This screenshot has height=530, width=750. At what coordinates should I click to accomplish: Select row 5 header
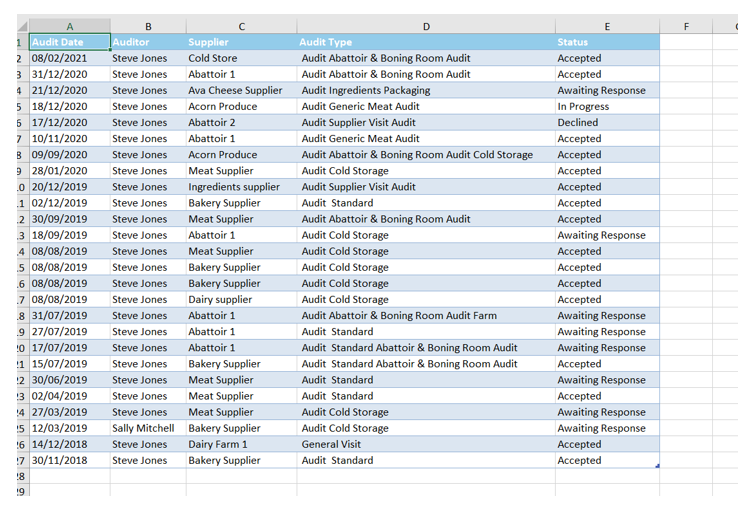22,106
